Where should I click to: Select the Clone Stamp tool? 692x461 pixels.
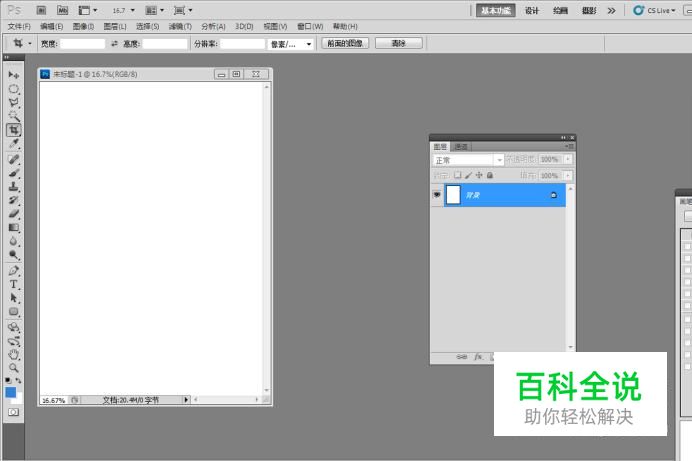(x=14, y=187)
